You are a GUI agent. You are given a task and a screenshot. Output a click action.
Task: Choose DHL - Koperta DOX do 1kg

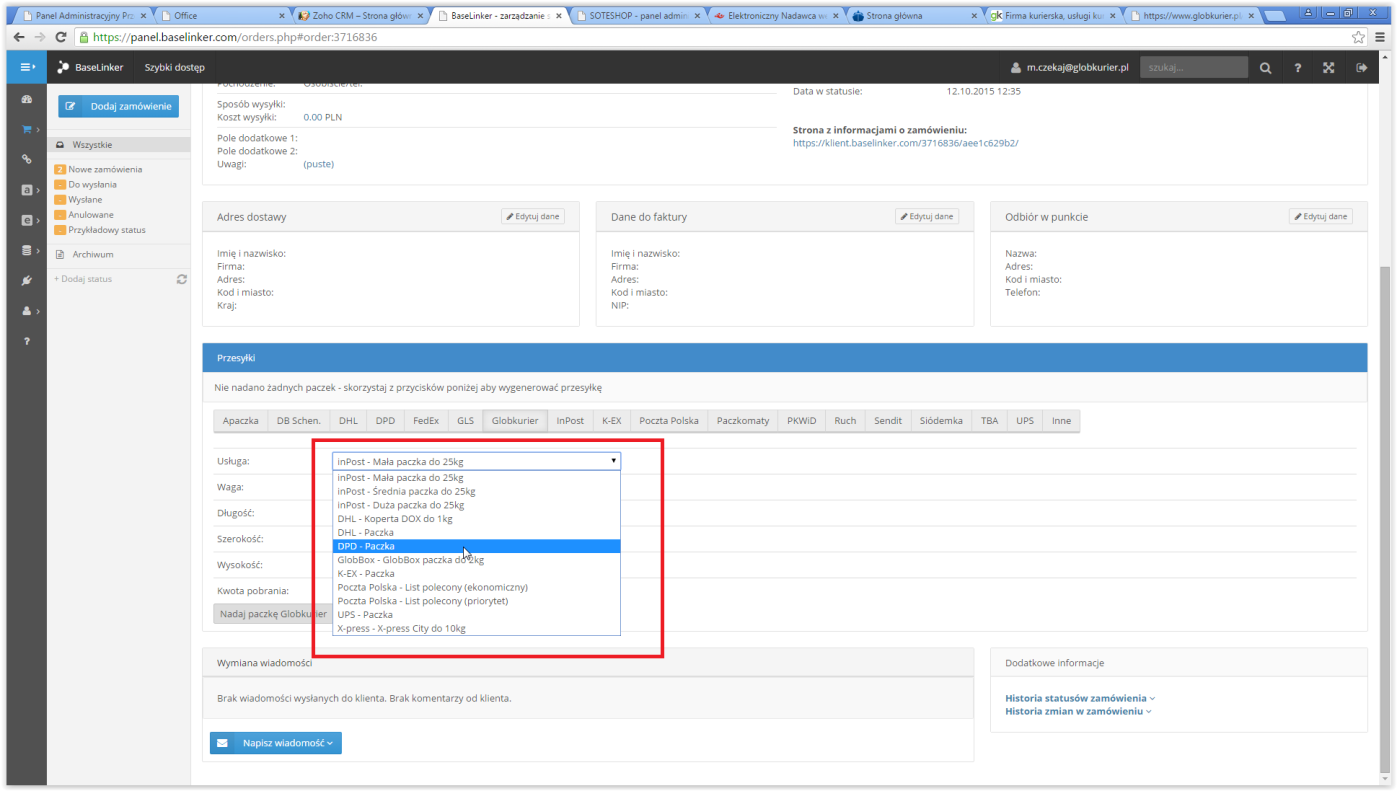coord(476,519)
